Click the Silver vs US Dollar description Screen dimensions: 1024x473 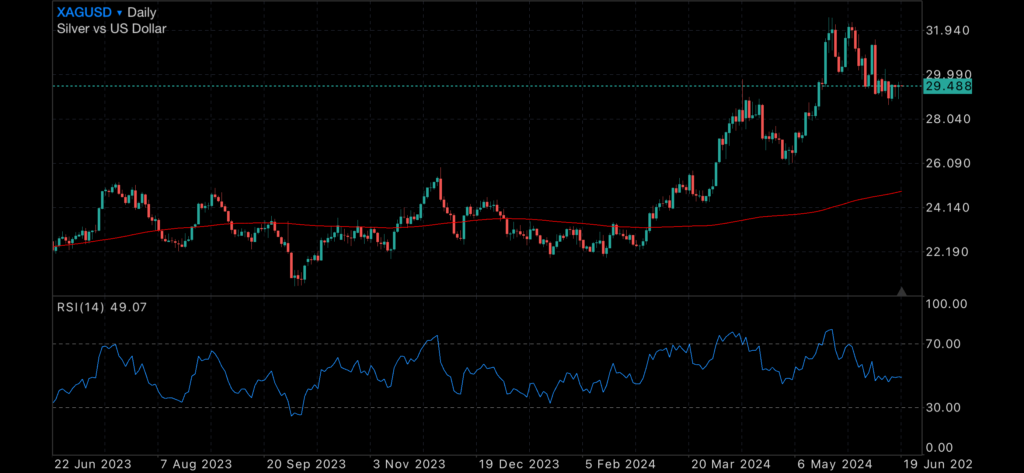112,29
